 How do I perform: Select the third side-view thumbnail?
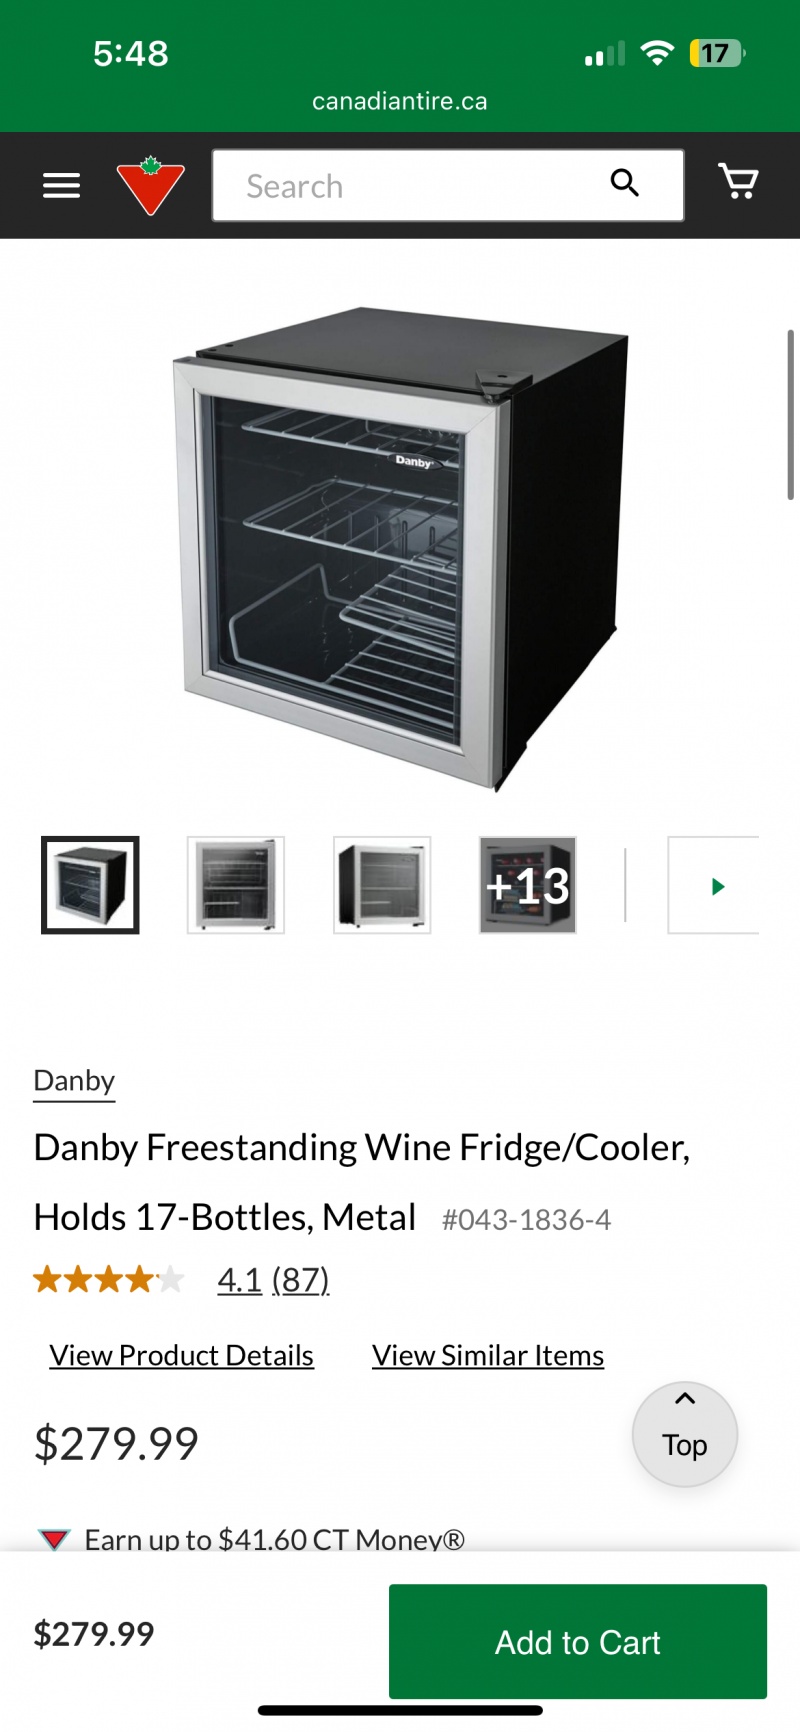(382, 885)
